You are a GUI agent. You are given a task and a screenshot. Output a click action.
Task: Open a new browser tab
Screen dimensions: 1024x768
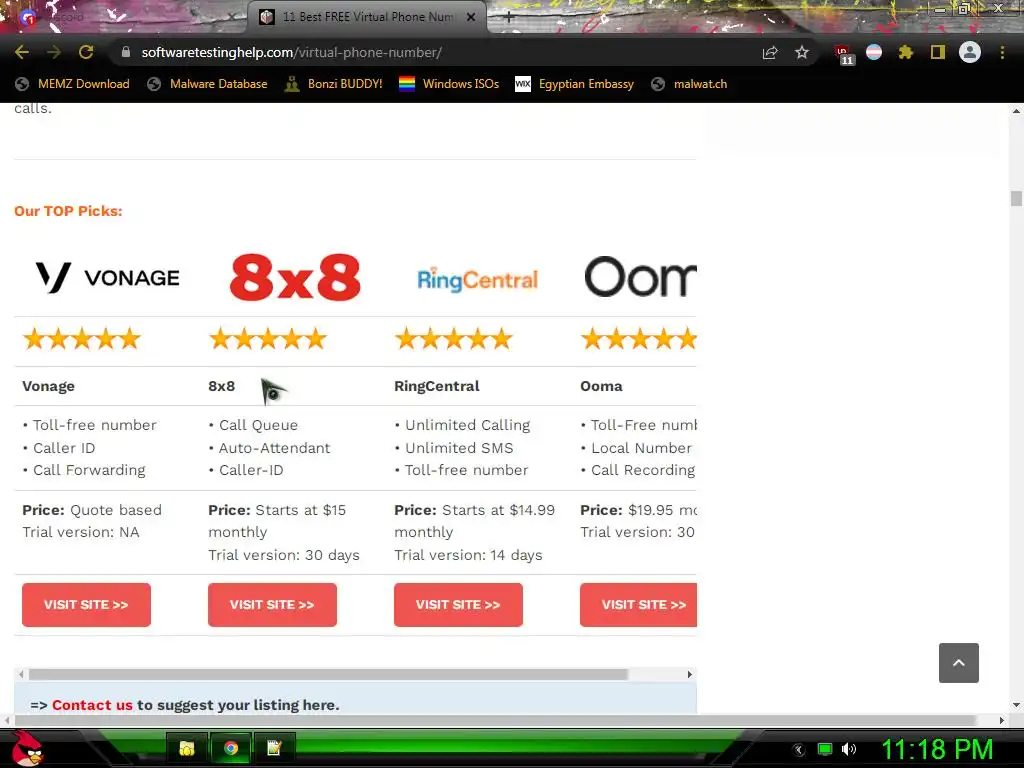click(x=508, y=17)
